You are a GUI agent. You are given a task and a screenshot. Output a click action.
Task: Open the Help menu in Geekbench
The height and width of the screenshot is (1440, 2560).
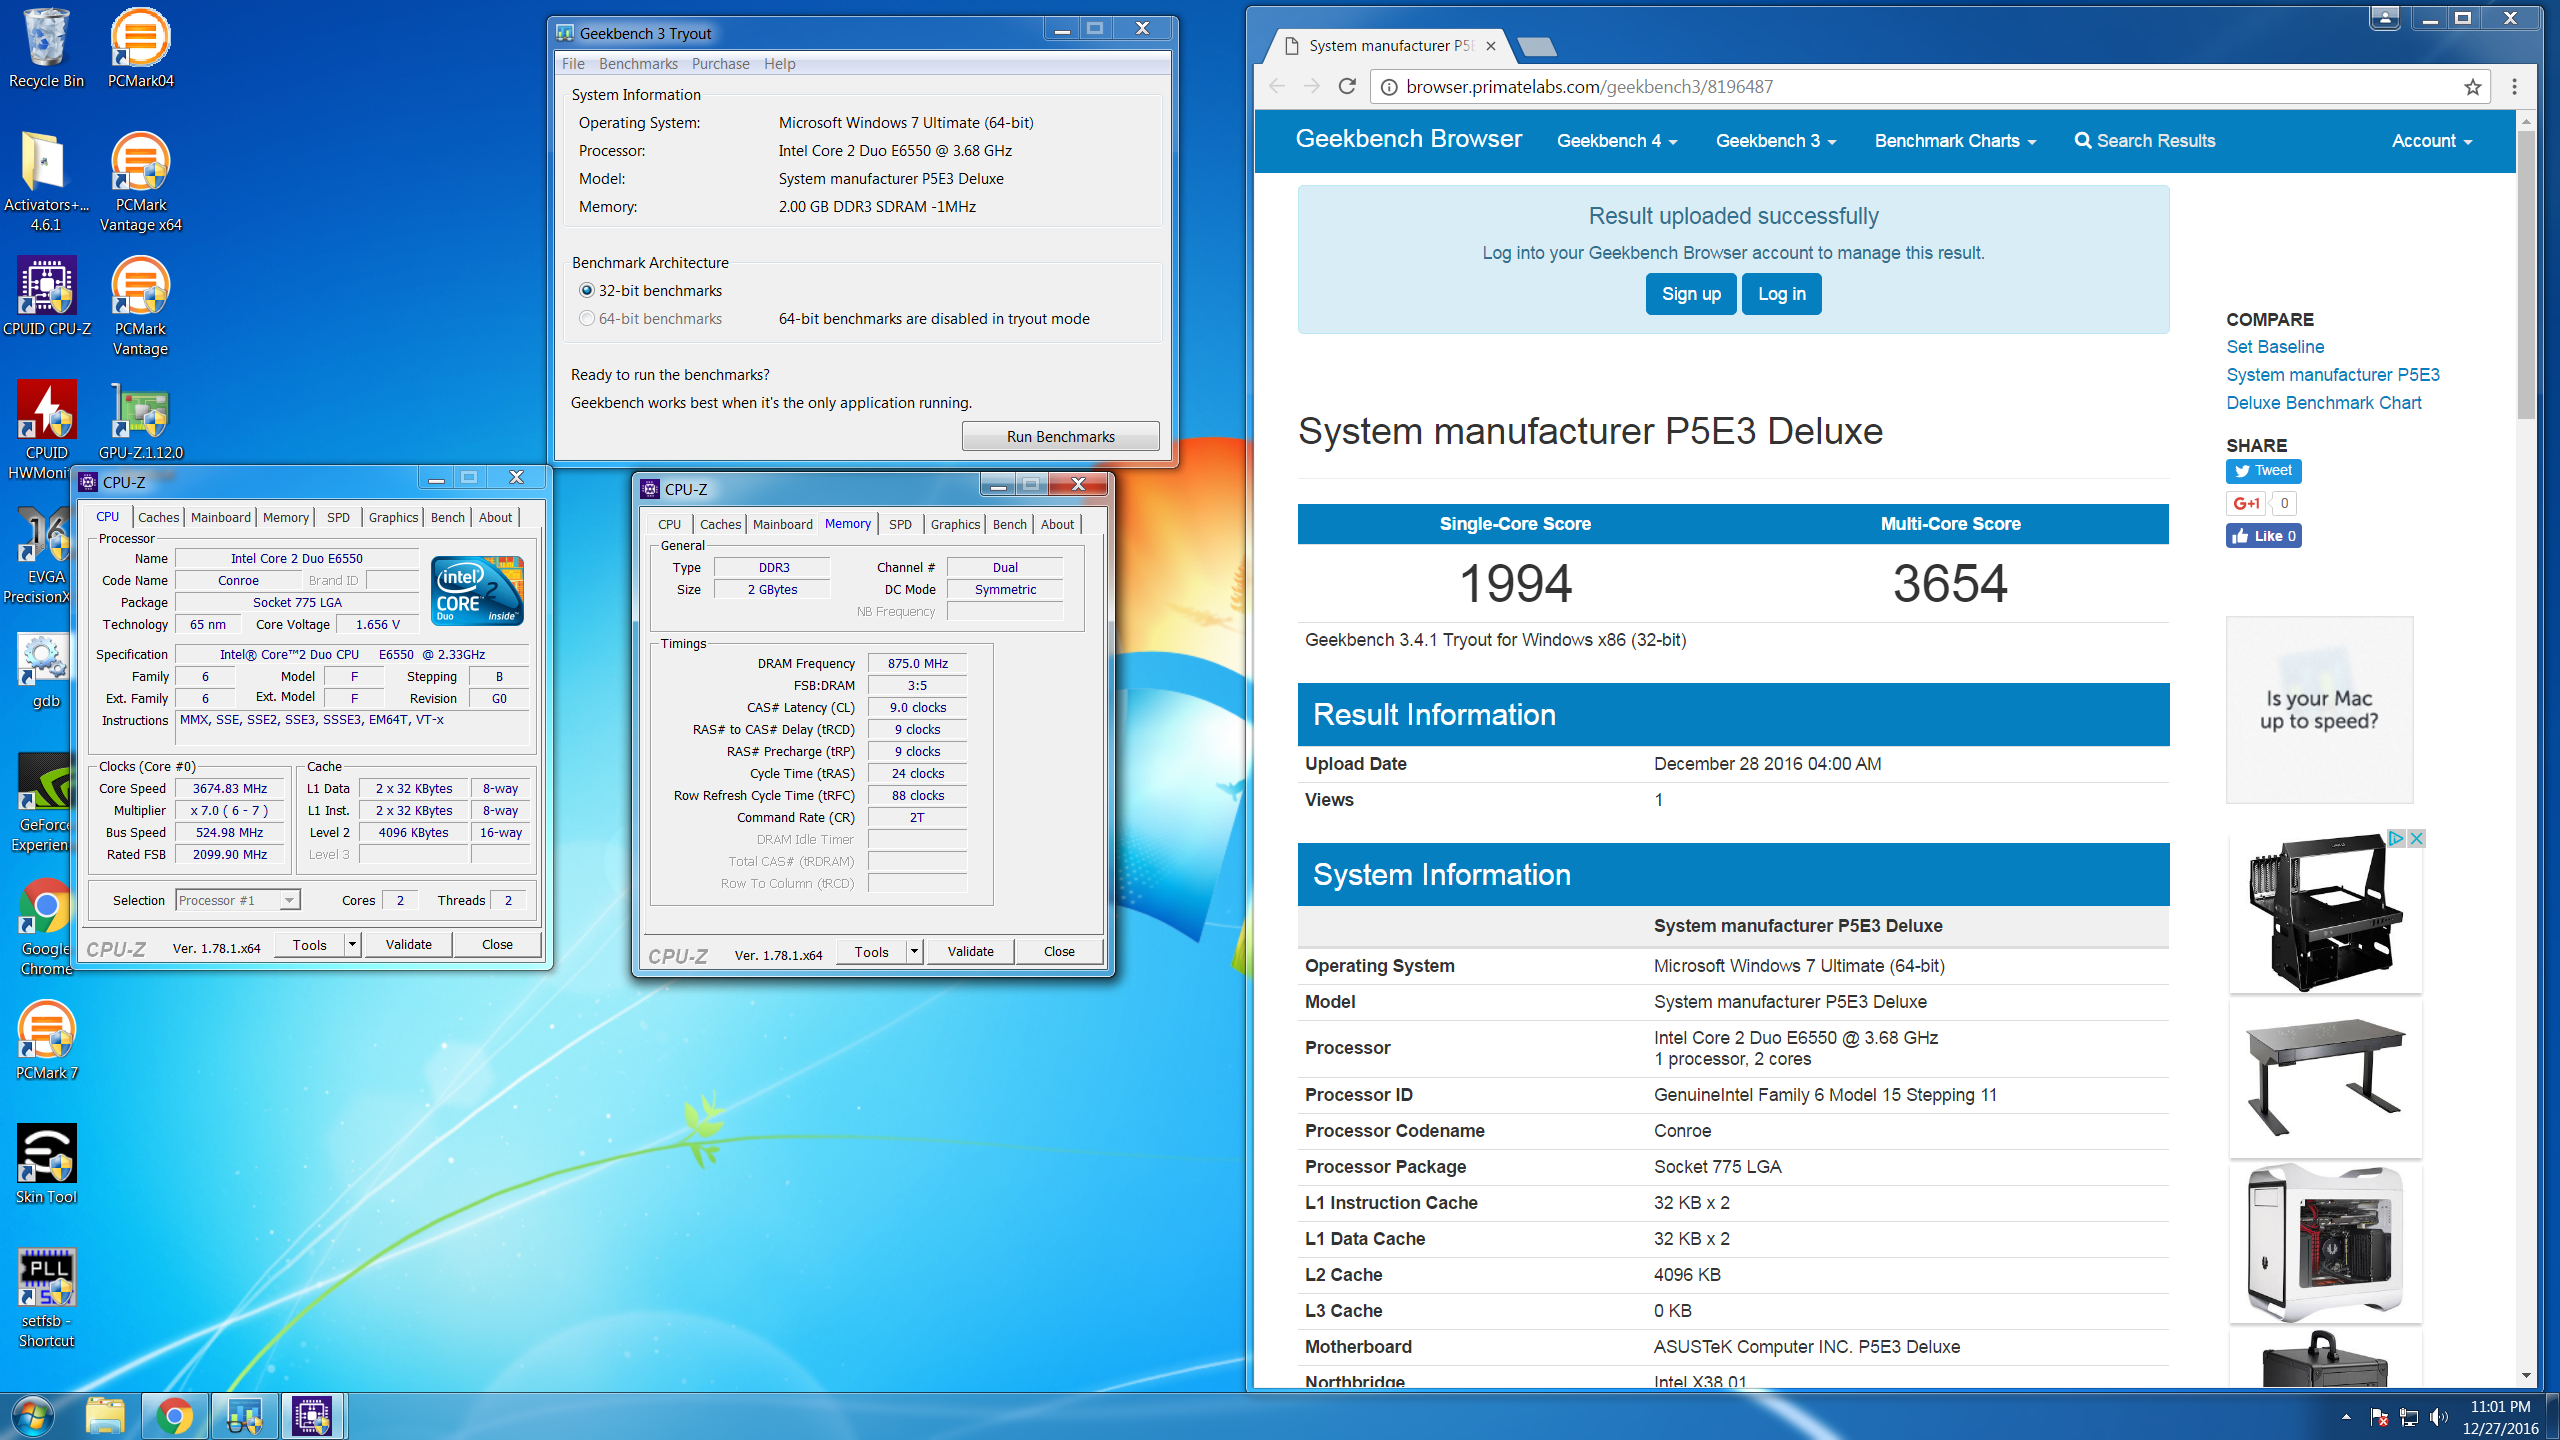(779, 64)
